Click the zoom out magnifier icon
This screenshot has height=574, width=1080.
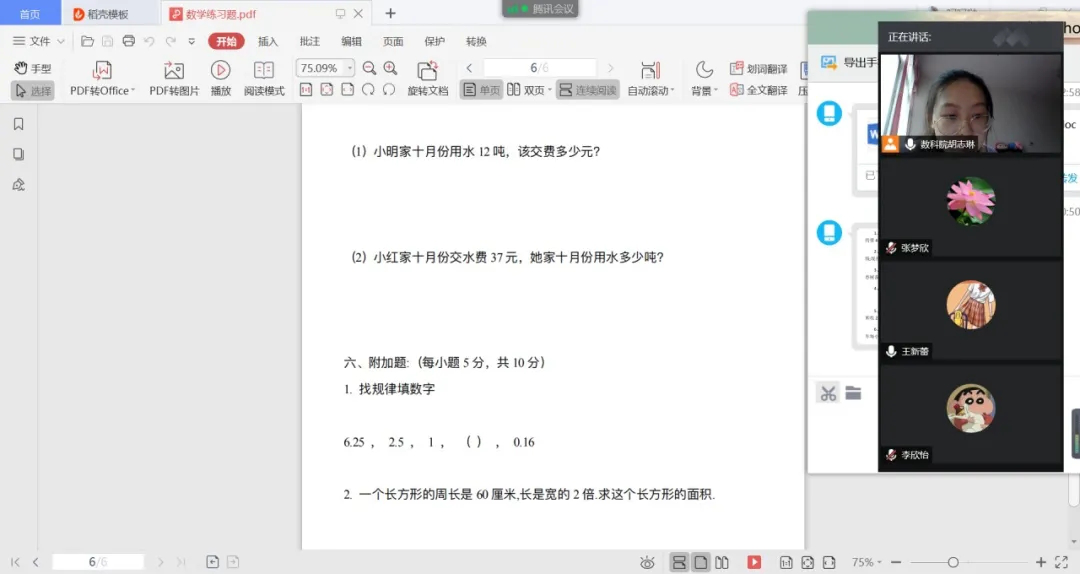(369, 68)
